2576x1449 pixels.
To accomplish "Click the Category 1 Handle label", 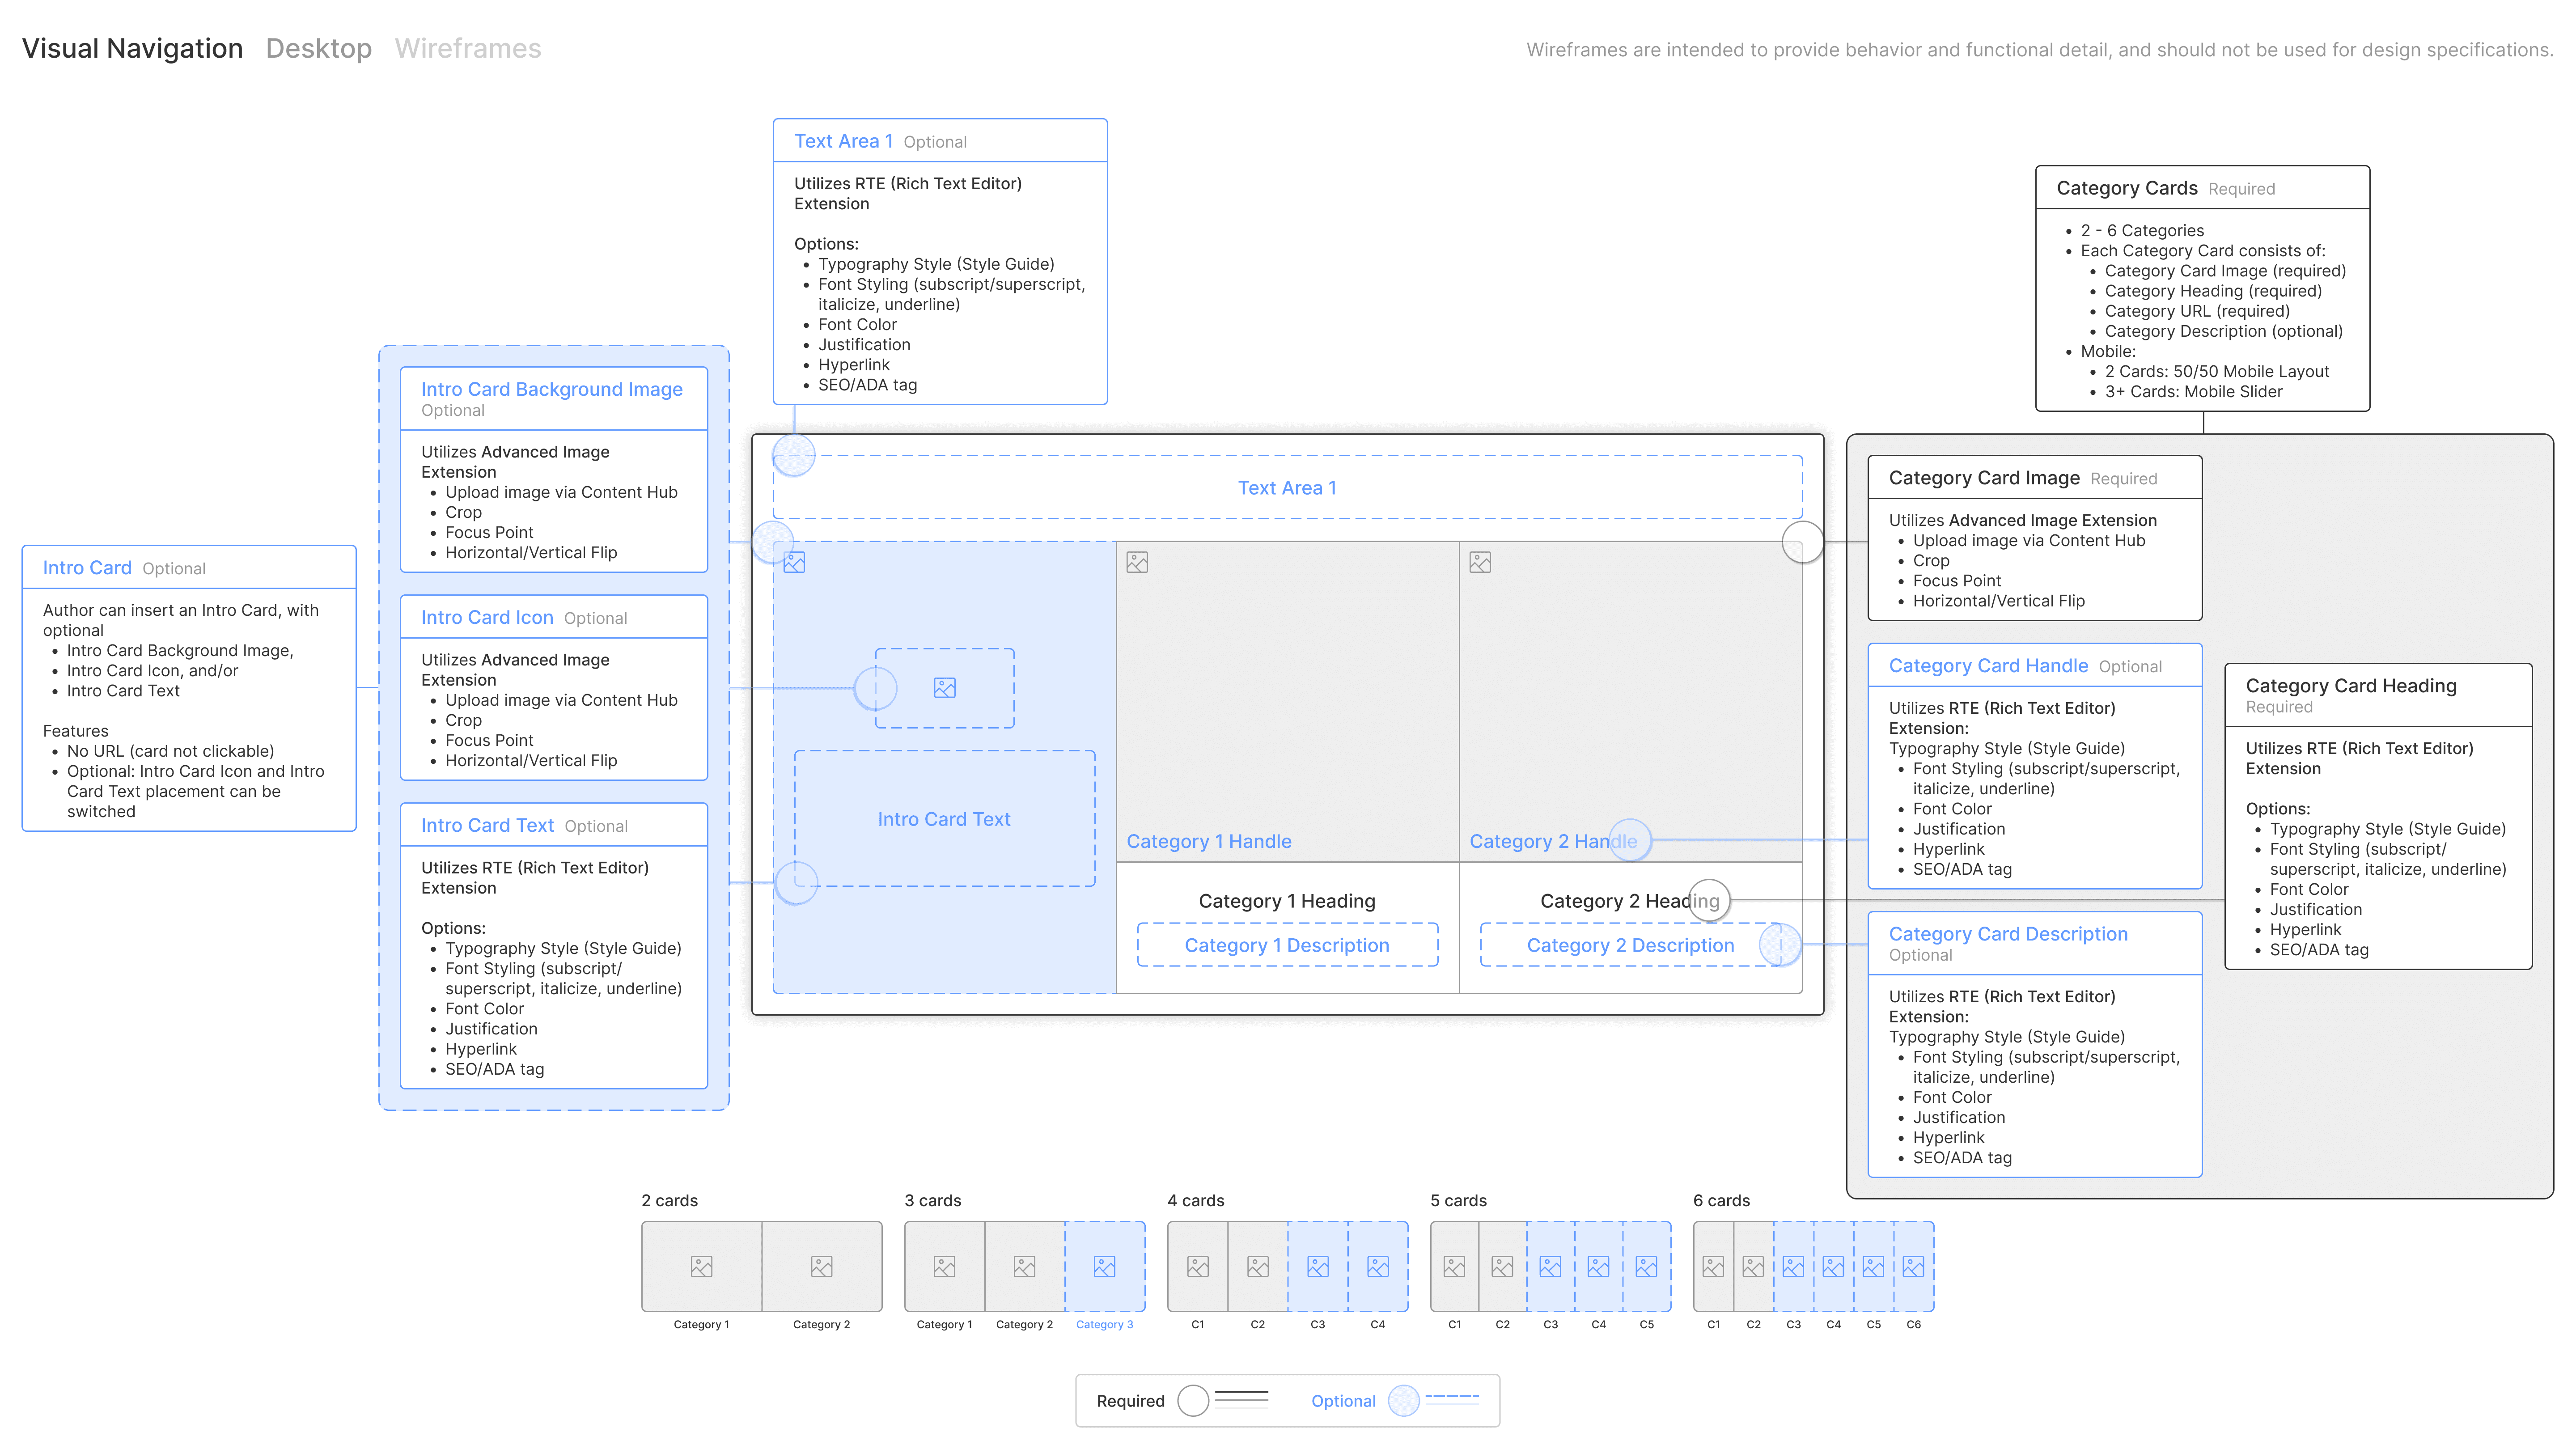I will pos(1208,841).
